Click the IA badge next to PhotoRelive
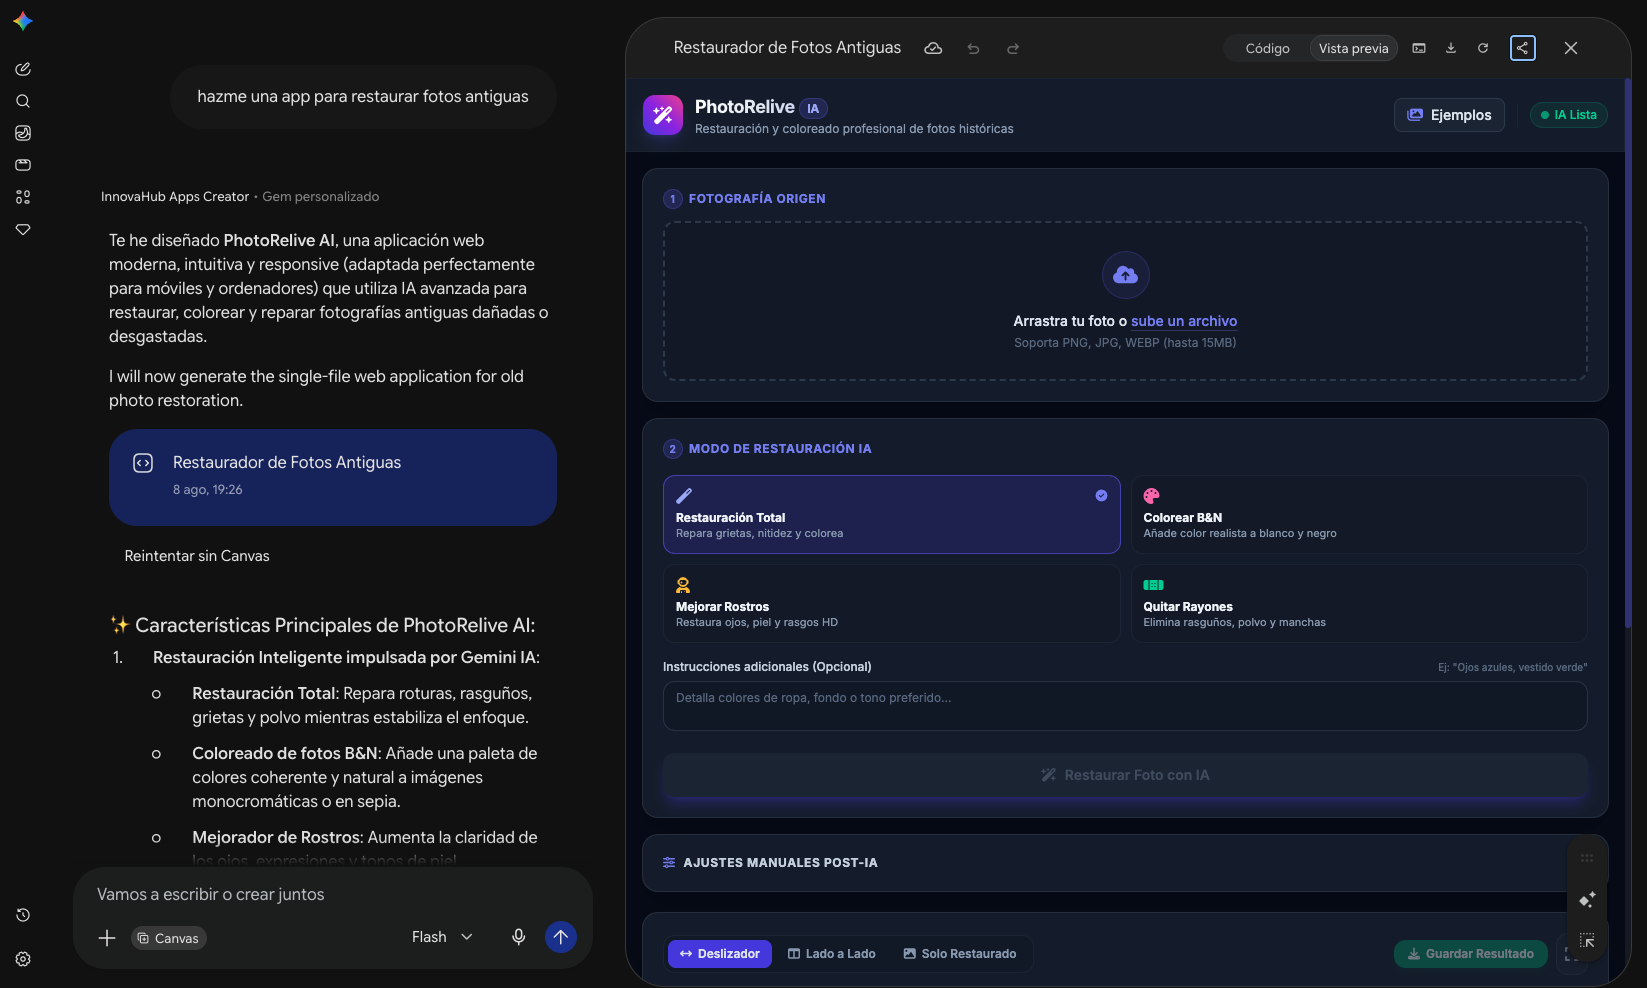The image size is (1647, 988). click(x=813, y=108)
